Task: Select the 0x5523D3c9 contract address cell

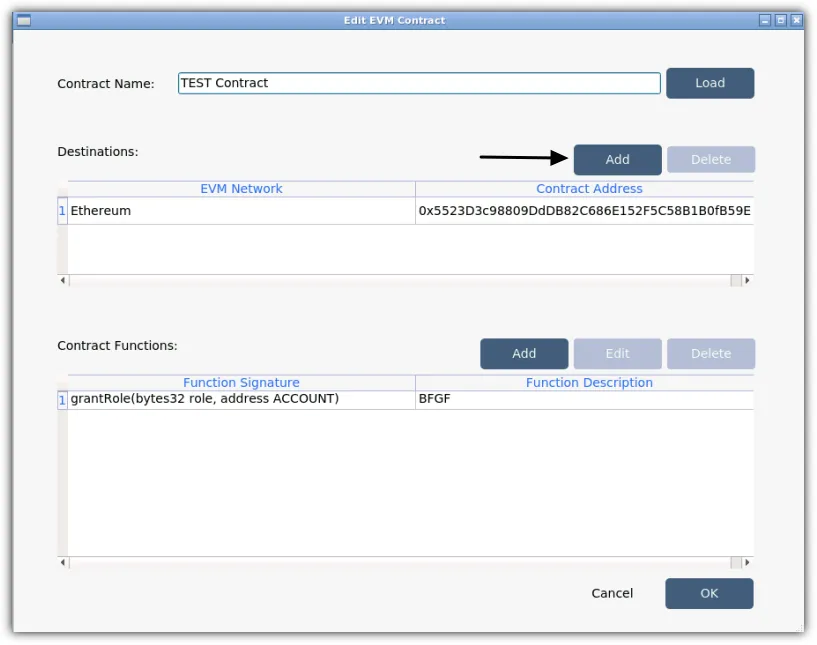Action: [585, 210]
